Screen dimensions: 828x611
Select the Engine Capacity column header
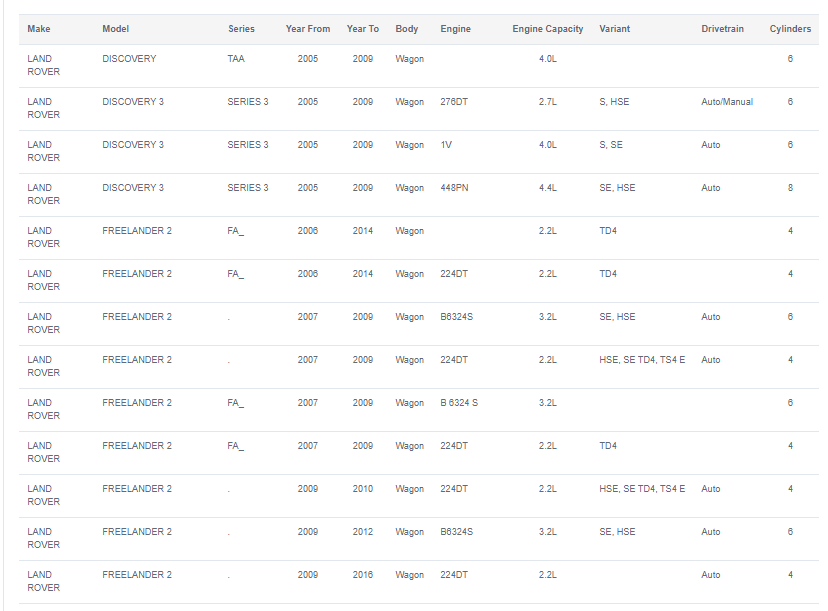548,29
